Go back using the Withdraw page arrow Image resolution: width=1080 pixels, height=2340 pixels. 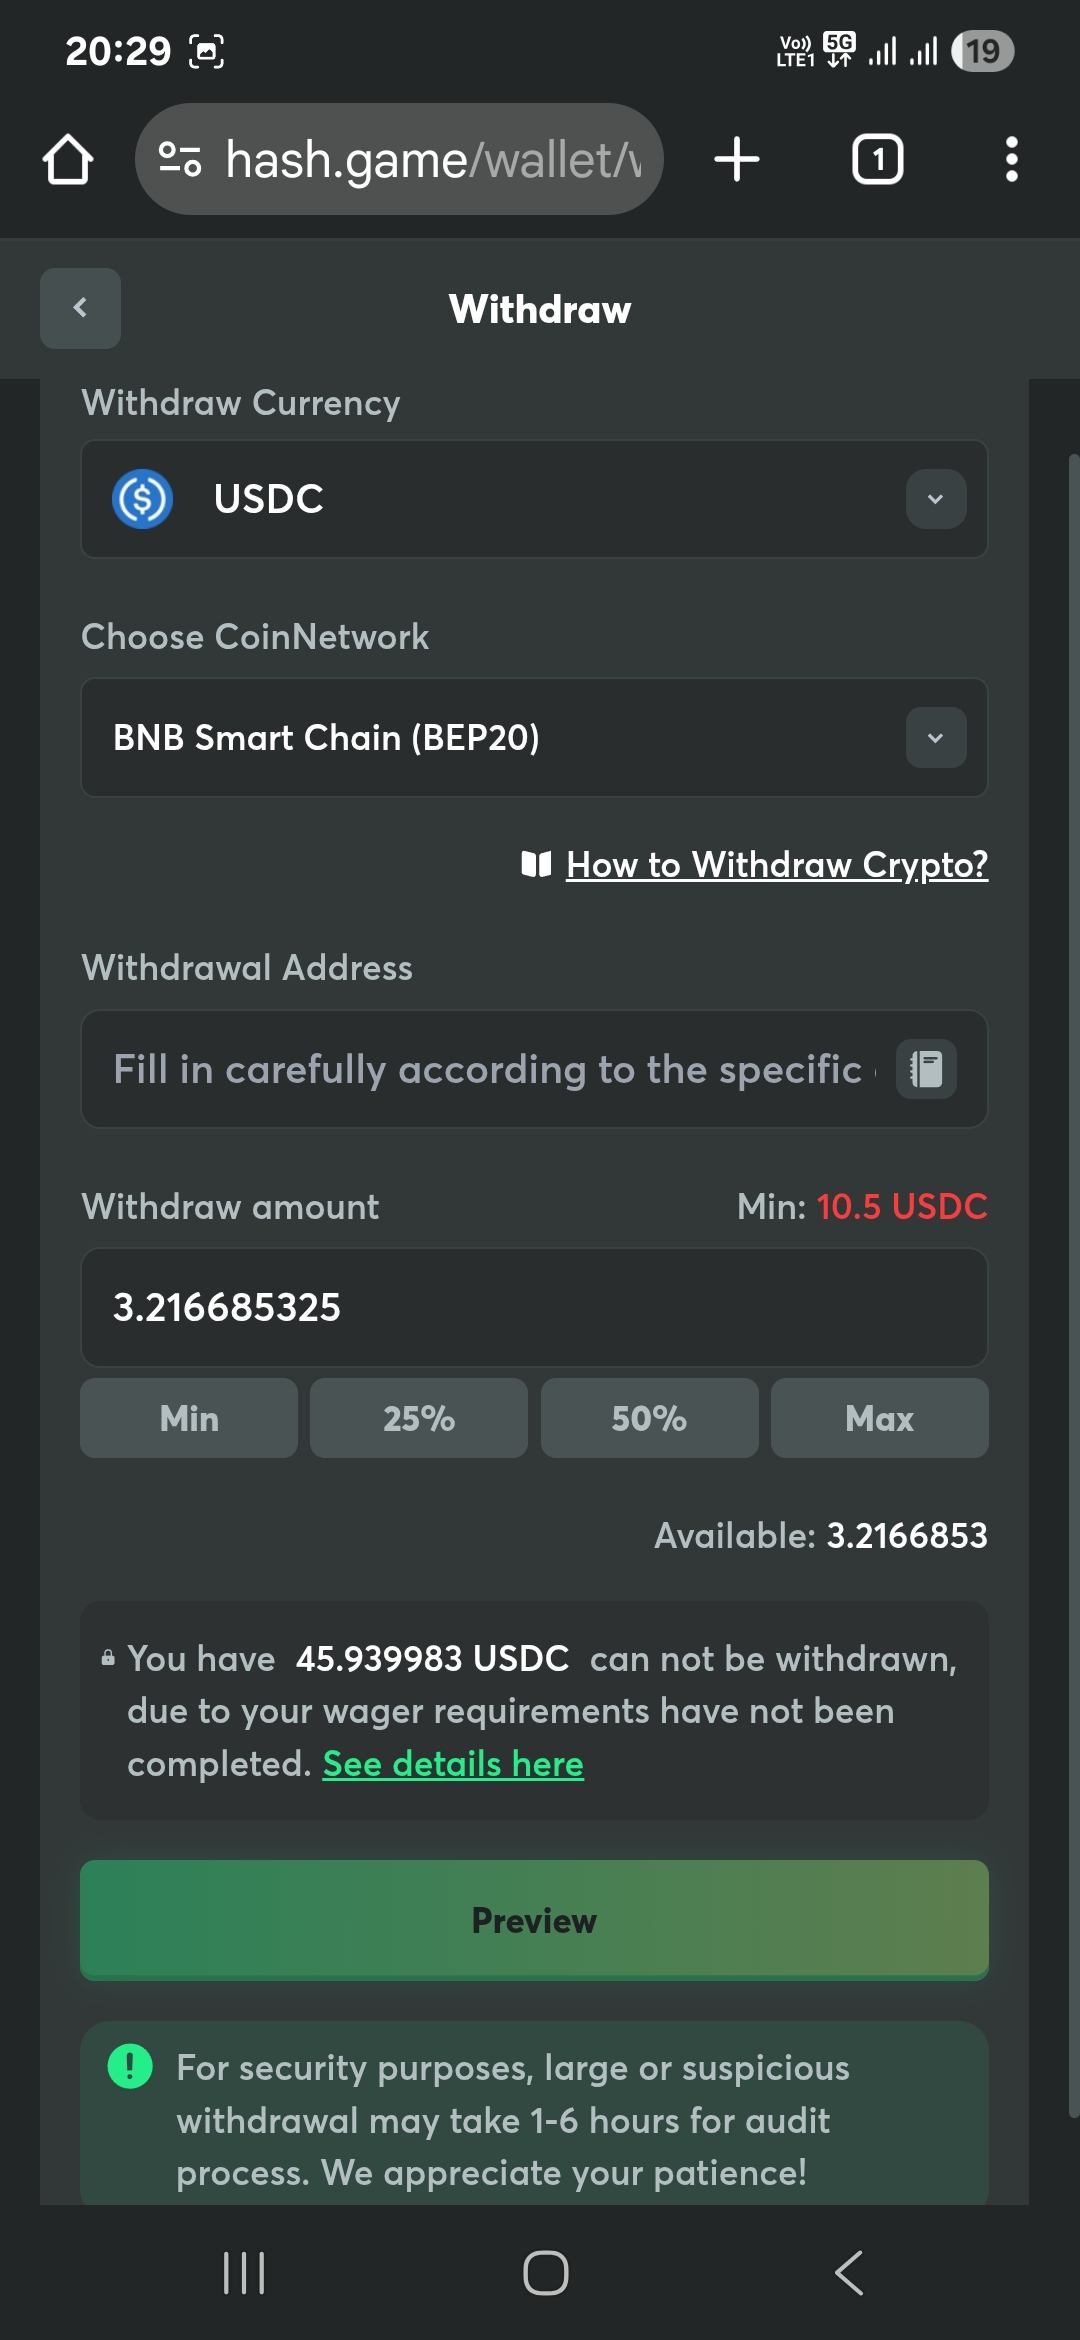(80, 308)
